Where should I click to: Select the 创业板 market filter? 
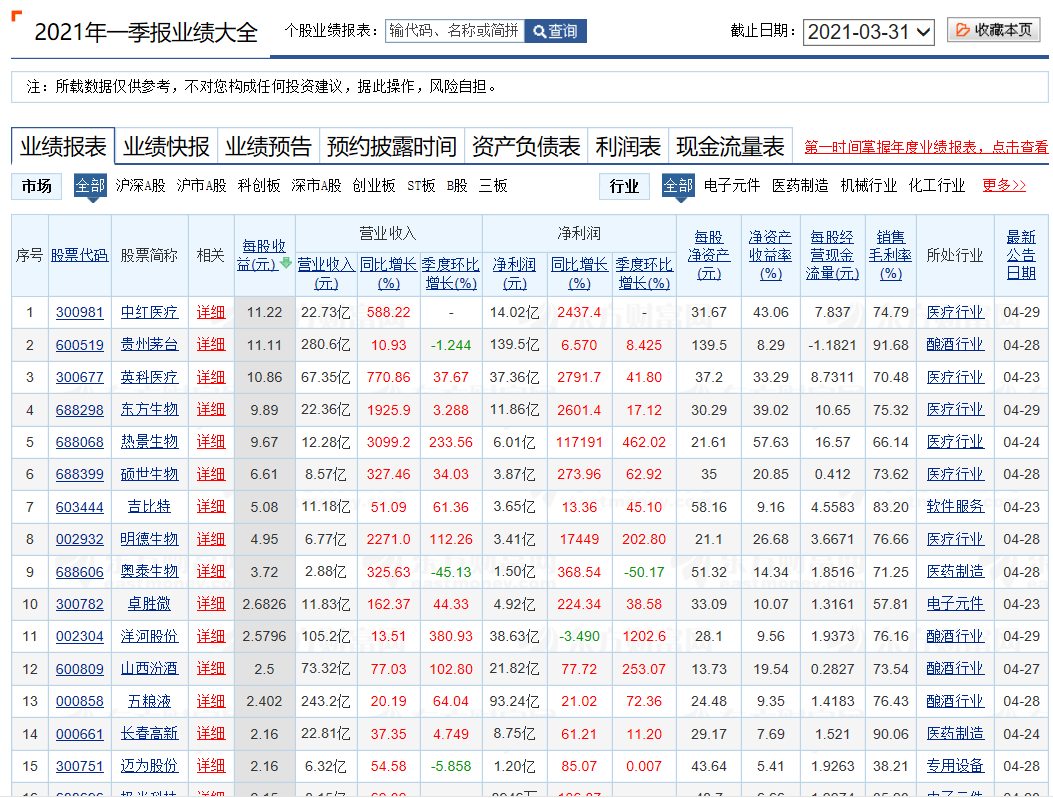point(371,185)
